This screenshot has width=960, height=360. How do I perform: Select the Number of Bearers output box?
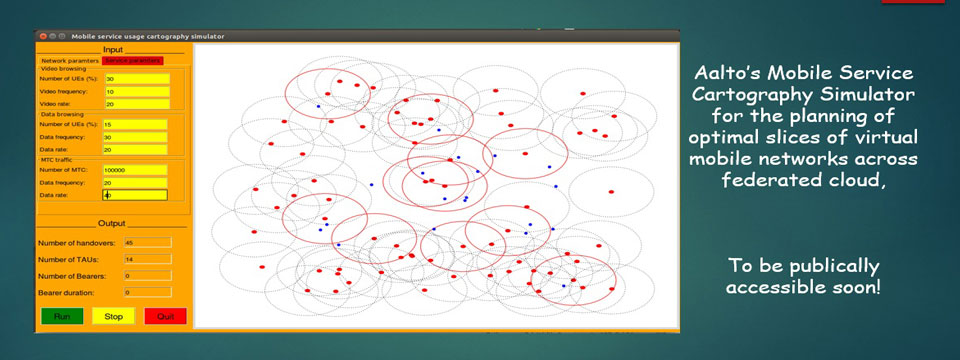148,276
